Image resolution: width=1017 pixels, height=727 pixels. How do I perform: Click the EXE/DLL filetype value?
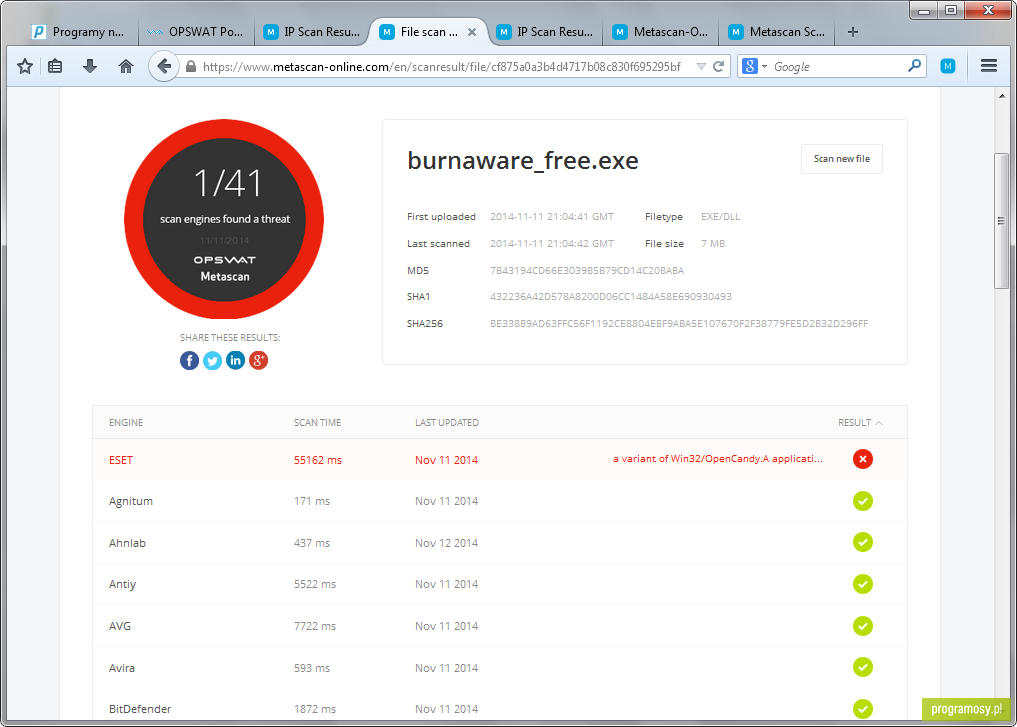coord(720,217)
